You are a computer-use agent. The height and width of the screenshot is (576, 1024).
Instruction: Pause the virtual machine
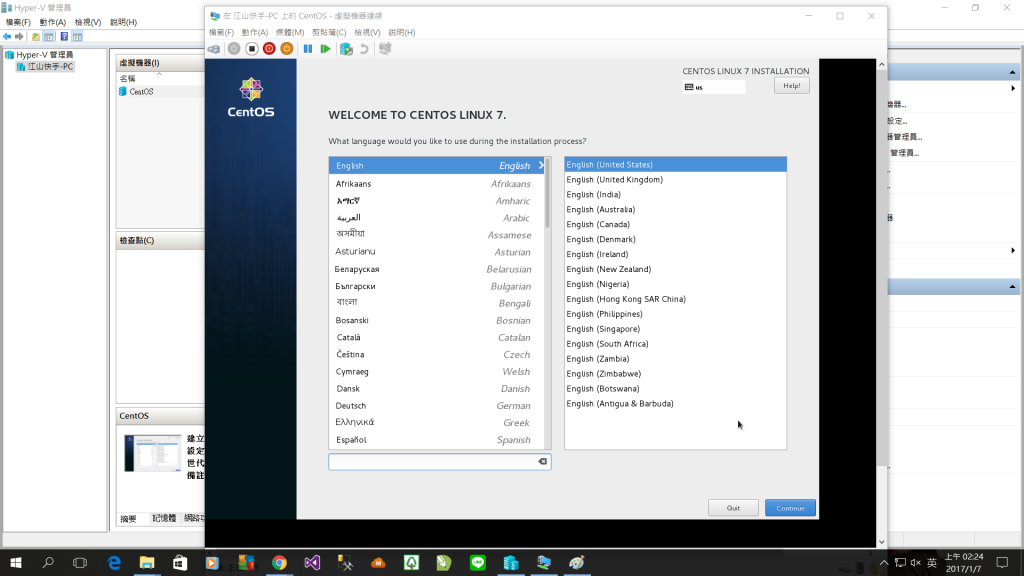[x=308, y=49]
